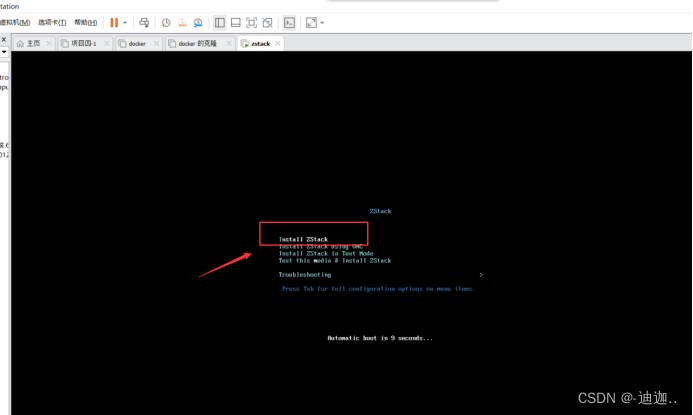This screenshot has height=415, width=693.
Task: Click the Press Tab configuration hint text
Action: point(378,289)
